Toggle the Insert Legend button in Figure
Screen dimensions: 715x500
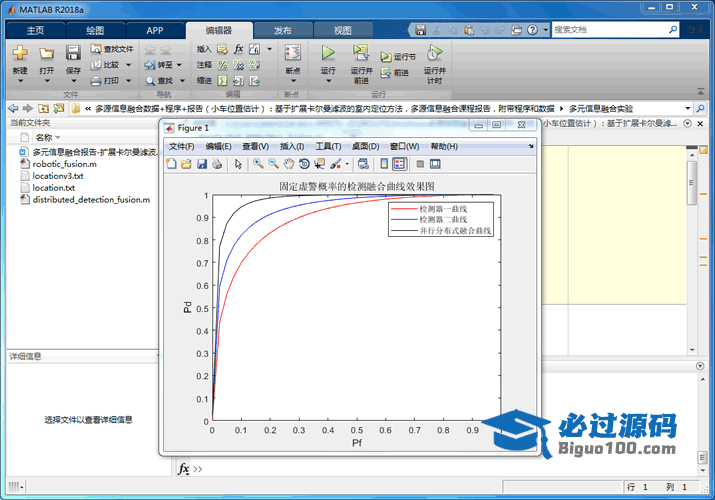pyautogui.click(x=400, y=164)
